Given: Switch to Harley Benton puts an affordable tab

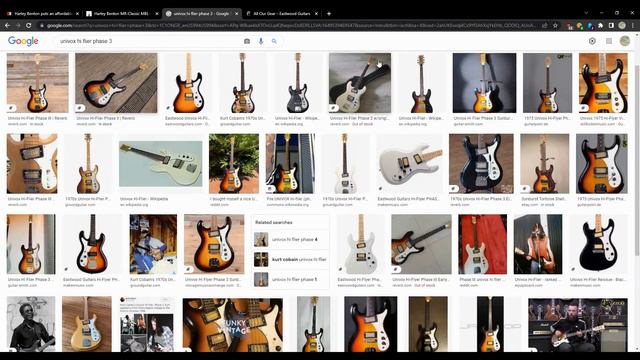Looking at the screenshot, I should (43, 13).
